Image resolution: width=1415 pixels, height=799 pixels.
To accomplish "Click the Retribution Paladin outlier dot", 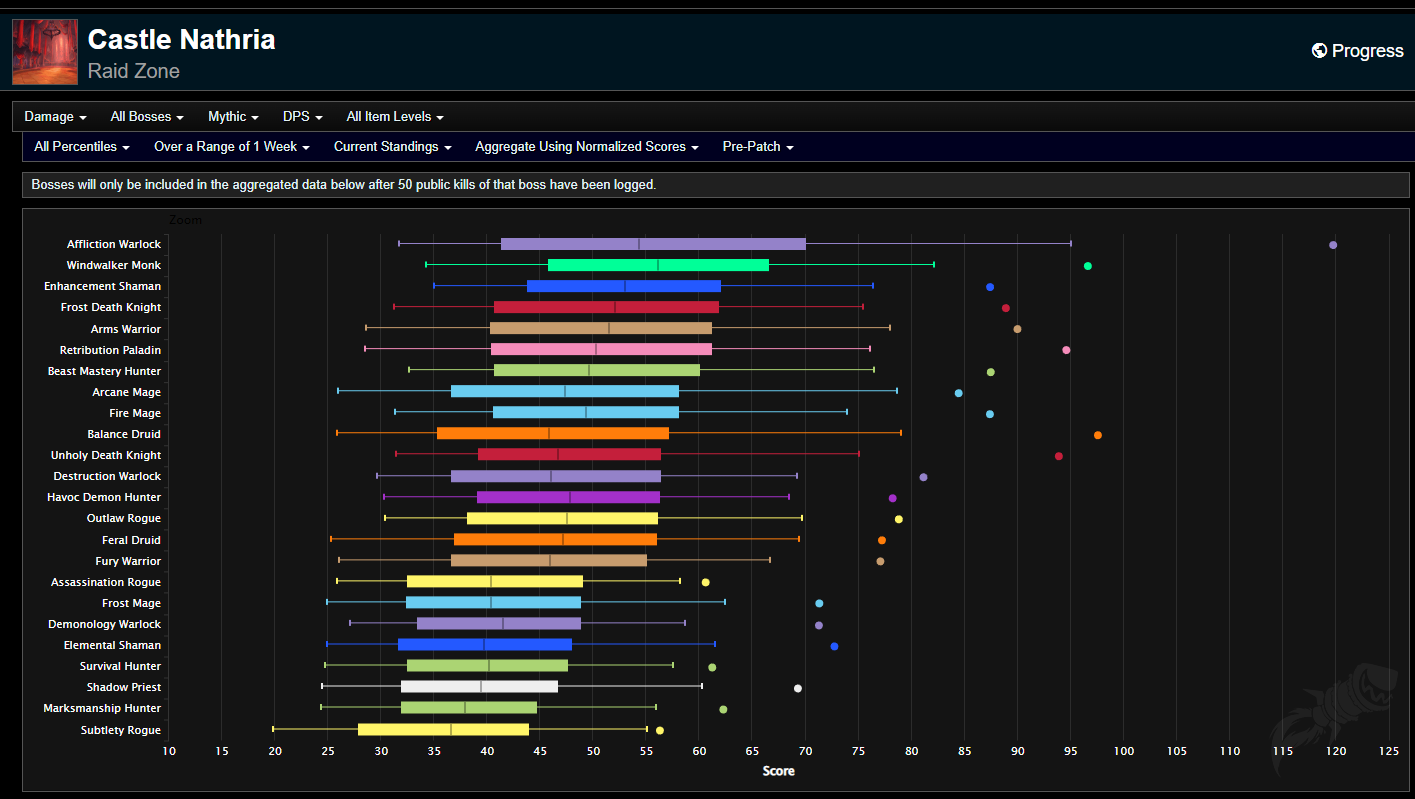I will (1066, 350).
